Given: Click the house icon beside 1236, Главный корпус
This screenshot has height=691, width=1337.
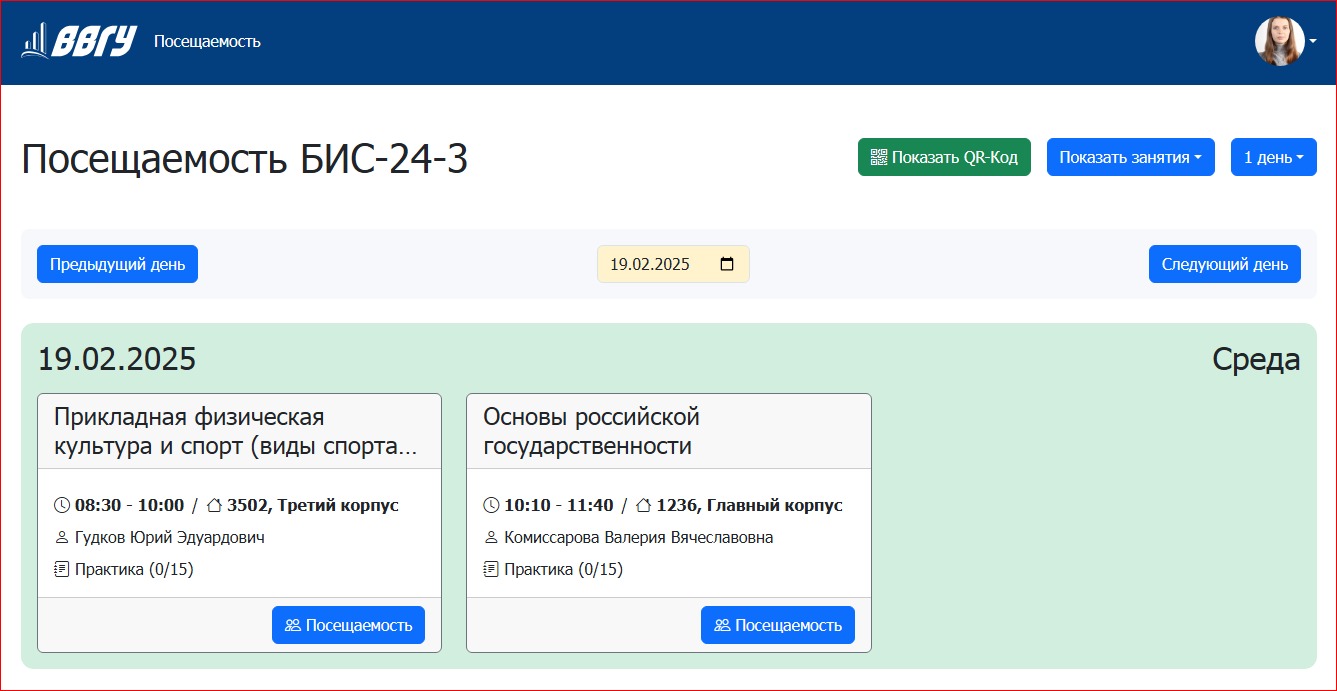Looking at the screenshot, I should point(644,505).
